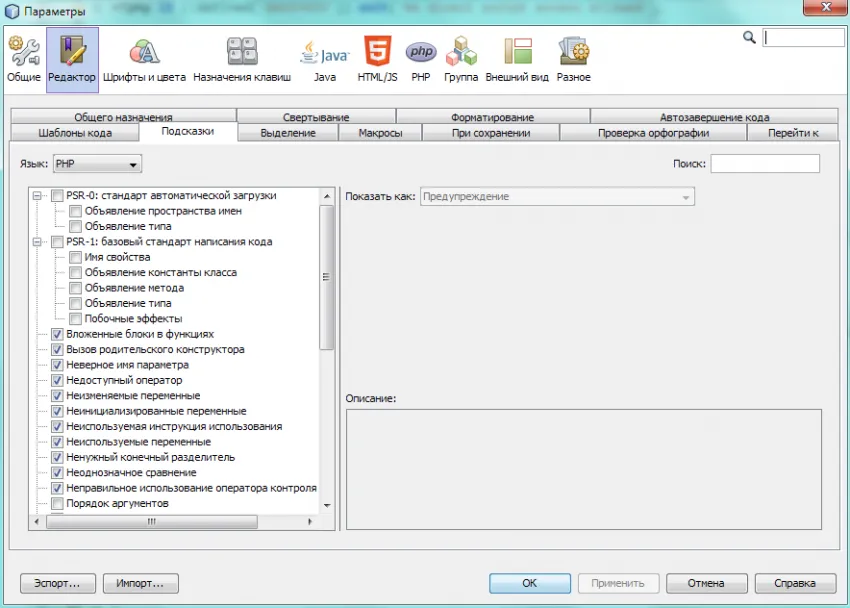850x608 pixels.
Task: Open the Разное (Miscellaneous) category
Action: click(573, 59)
